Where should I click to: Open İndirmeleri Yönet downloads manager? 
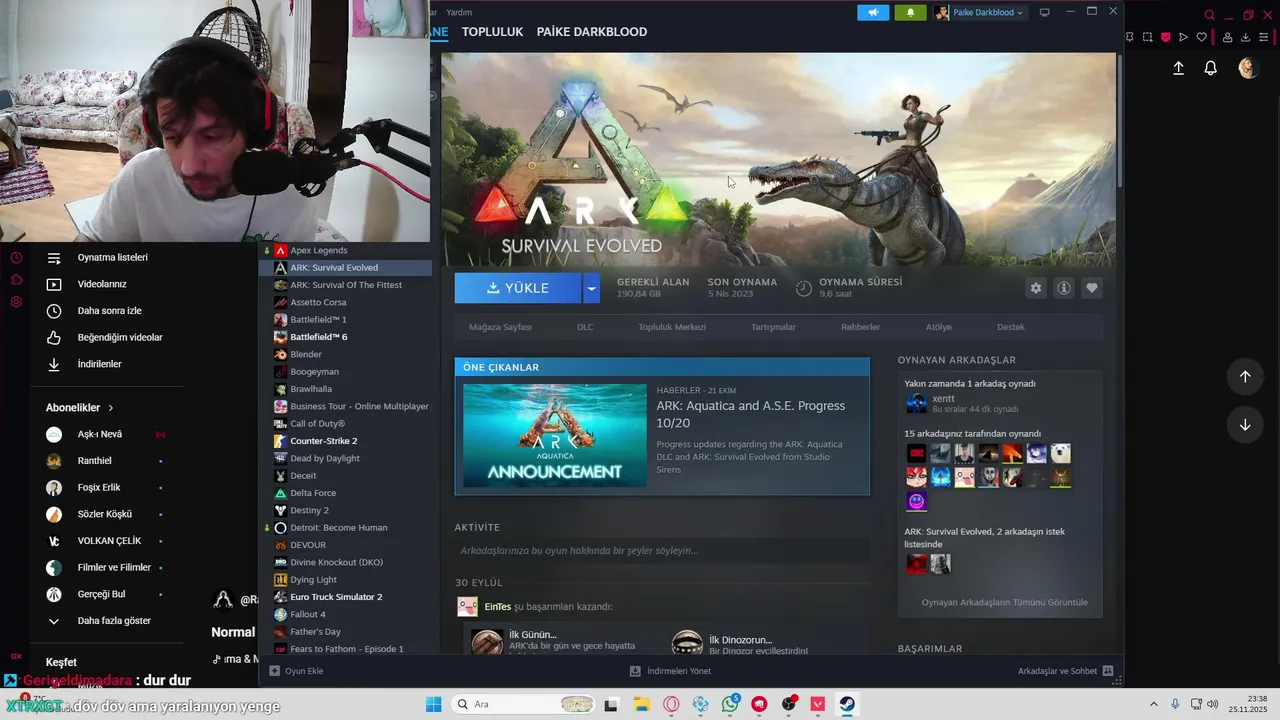[x=671, y=671]
